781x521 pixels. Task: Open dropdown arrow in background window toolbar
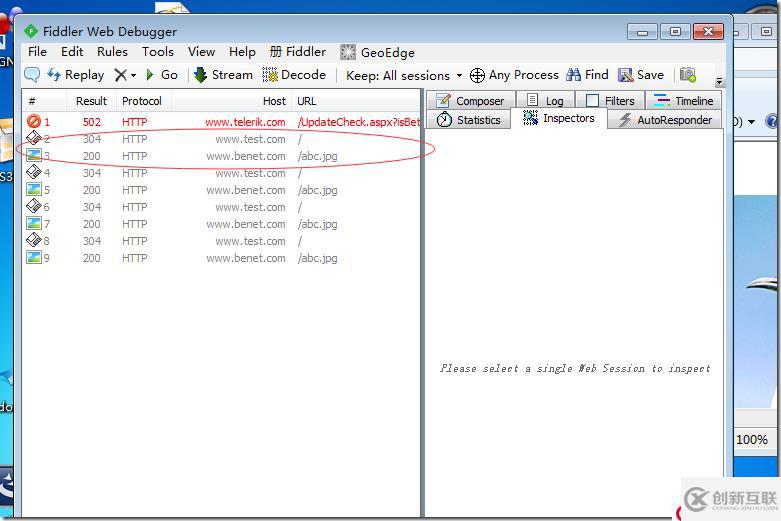point(751,122)
